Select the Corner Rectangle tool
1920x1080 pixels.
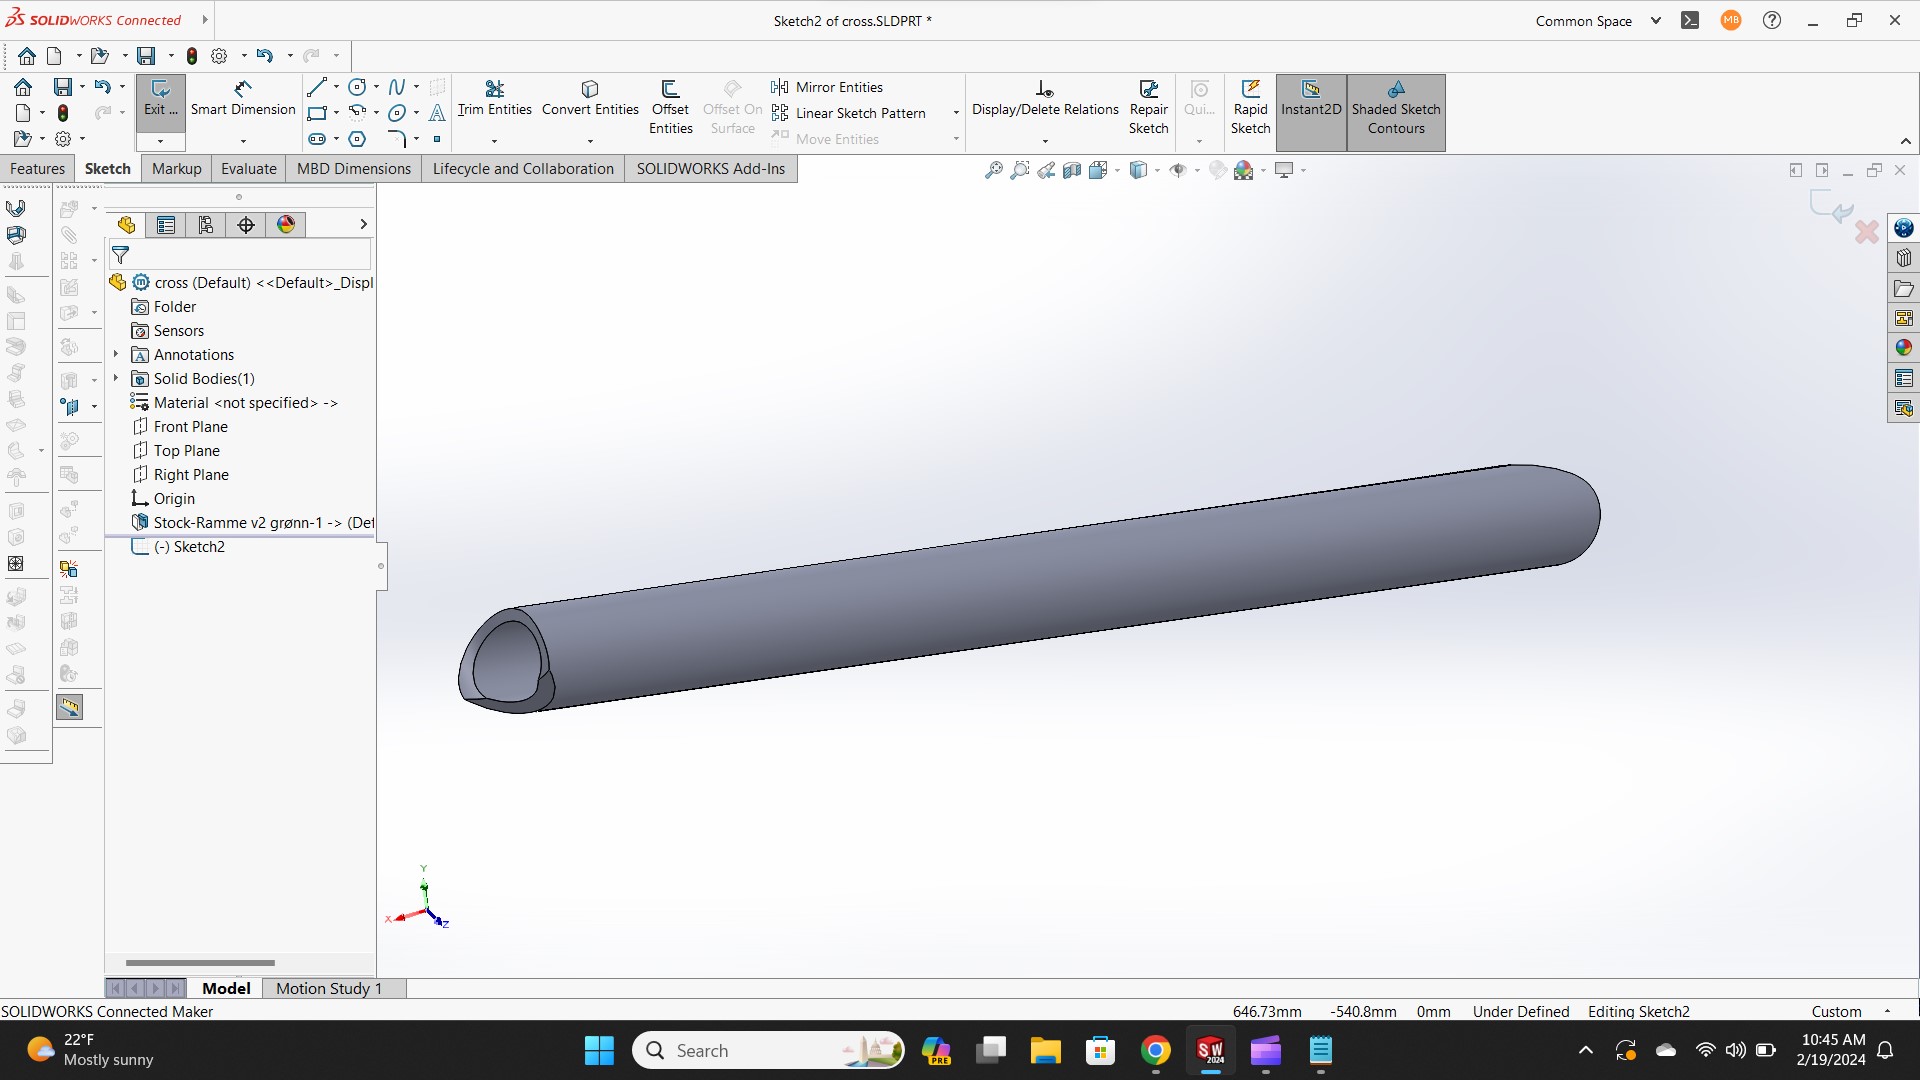pyautogui.click(x=316, y=113)
